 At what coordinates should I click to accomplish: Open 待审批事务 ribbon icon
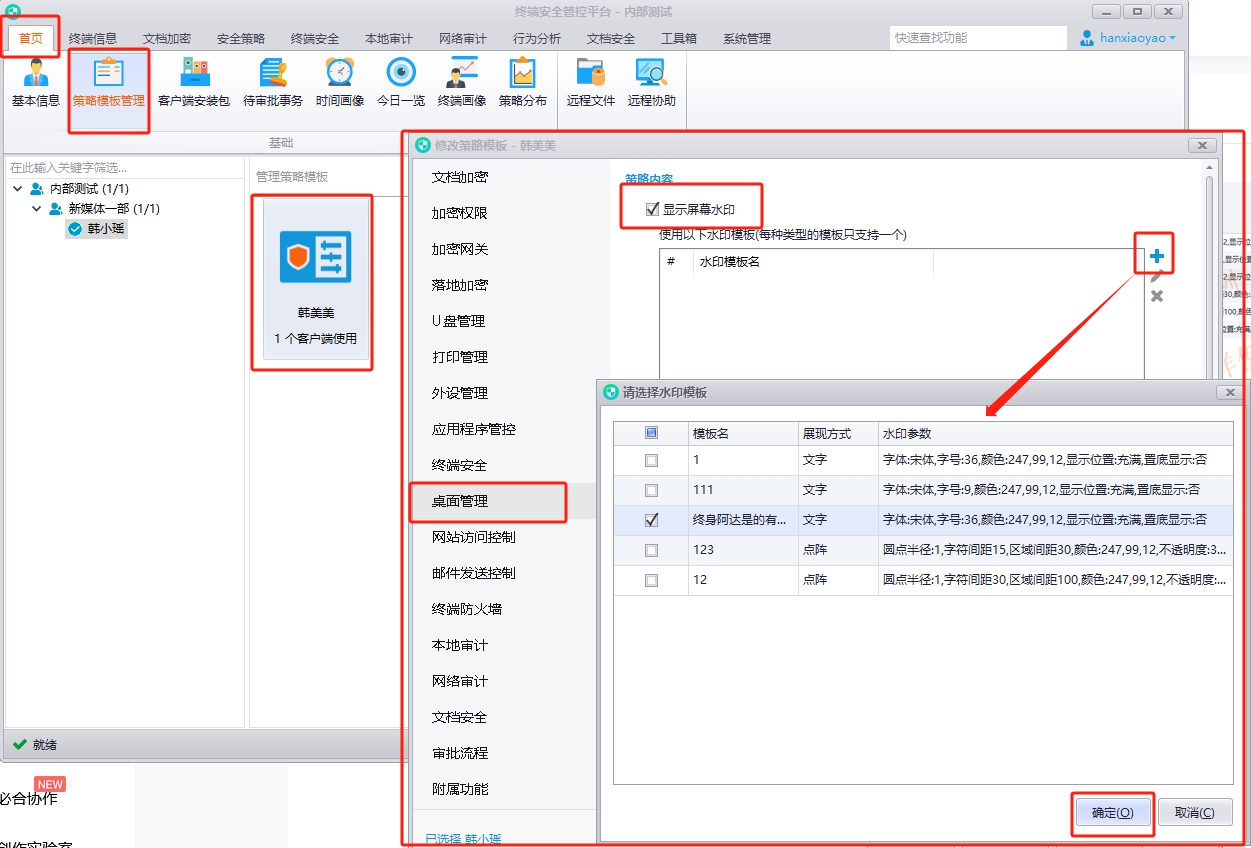click(273, 84)
